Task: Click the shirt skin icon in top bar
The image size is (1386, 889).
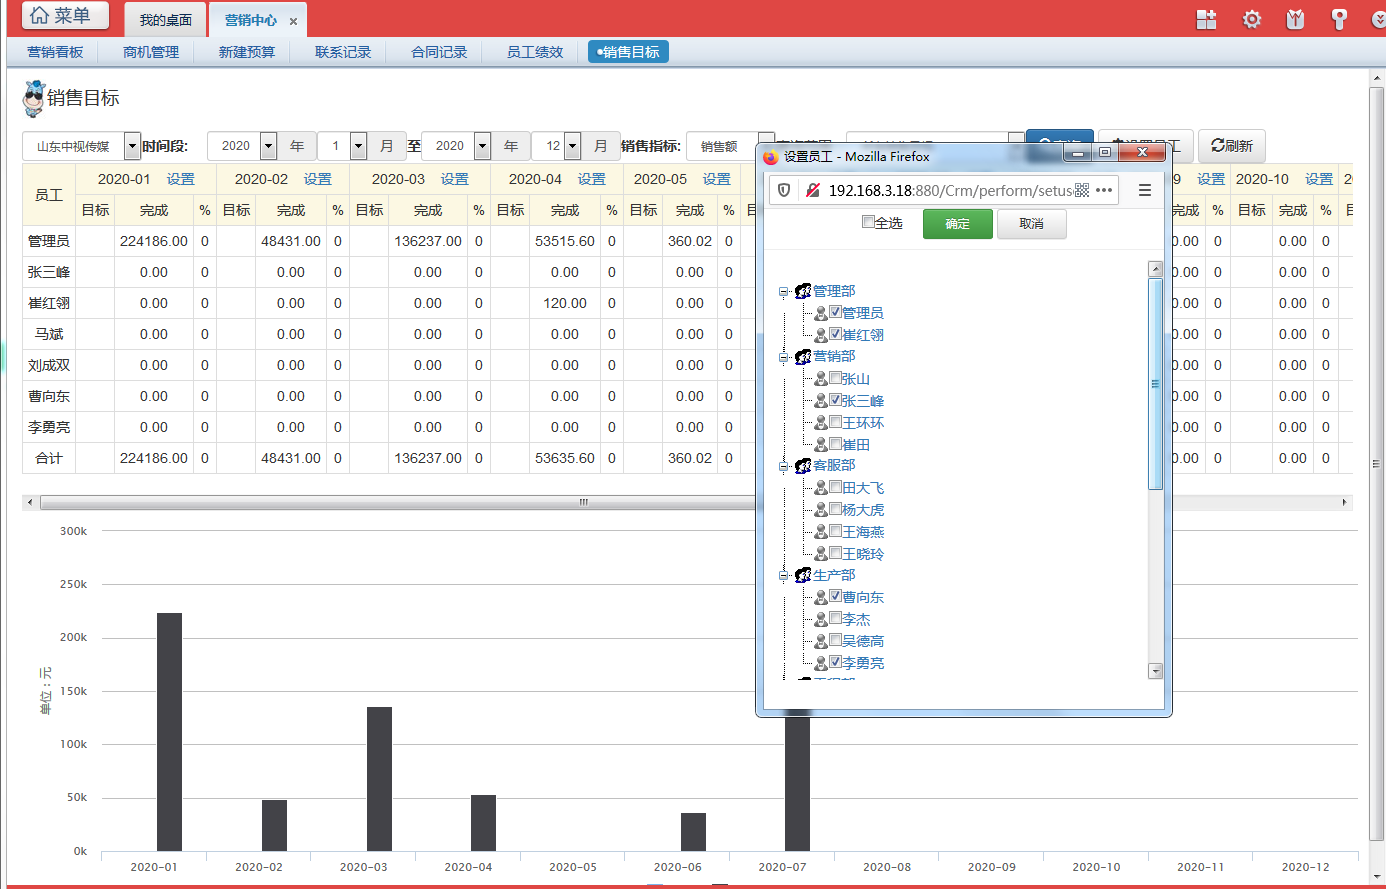Action: pos(1295,19)
